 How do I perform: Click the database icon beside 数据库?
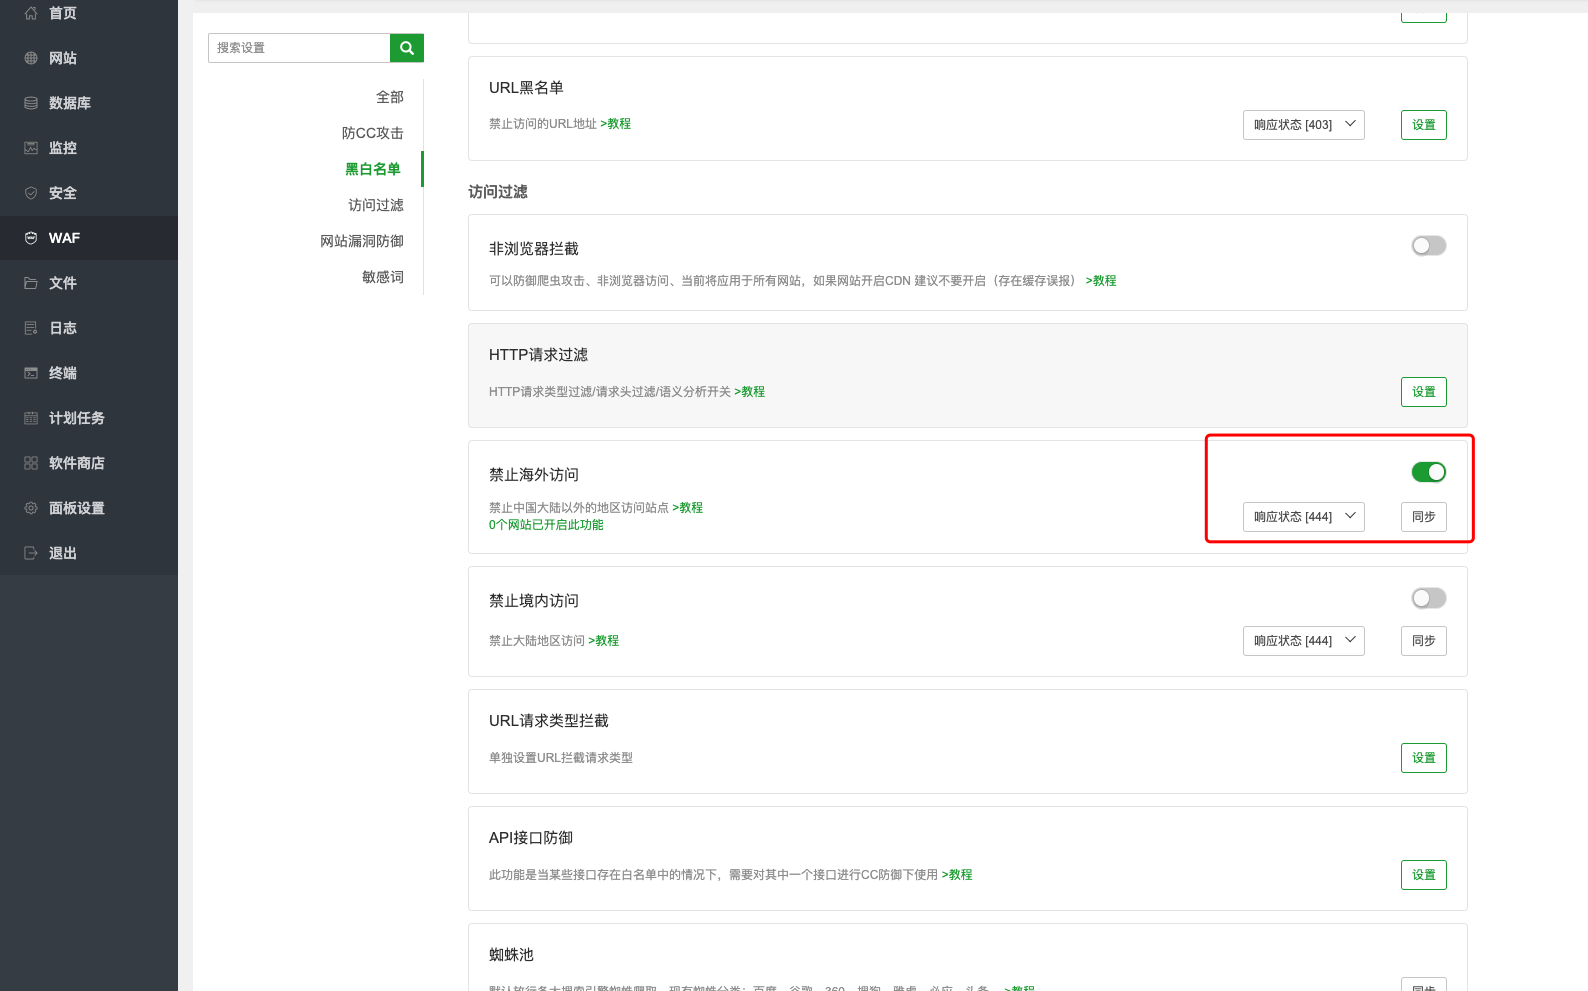31,103
